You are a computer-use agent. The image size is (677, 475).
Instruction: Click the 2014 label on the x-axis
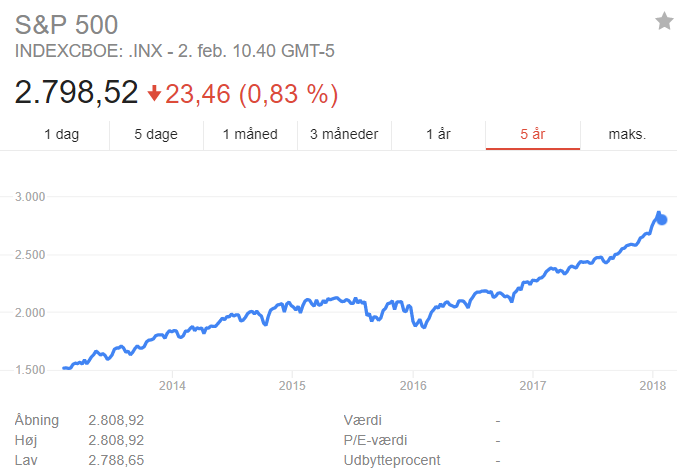click(173, 385)
